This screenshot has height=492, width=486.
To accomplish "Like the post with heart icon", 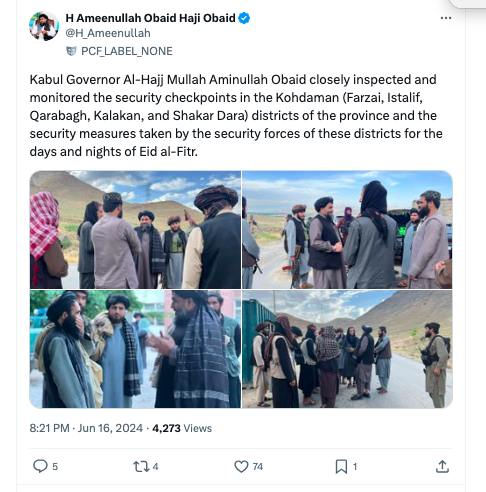I will (x=241, y=466).
